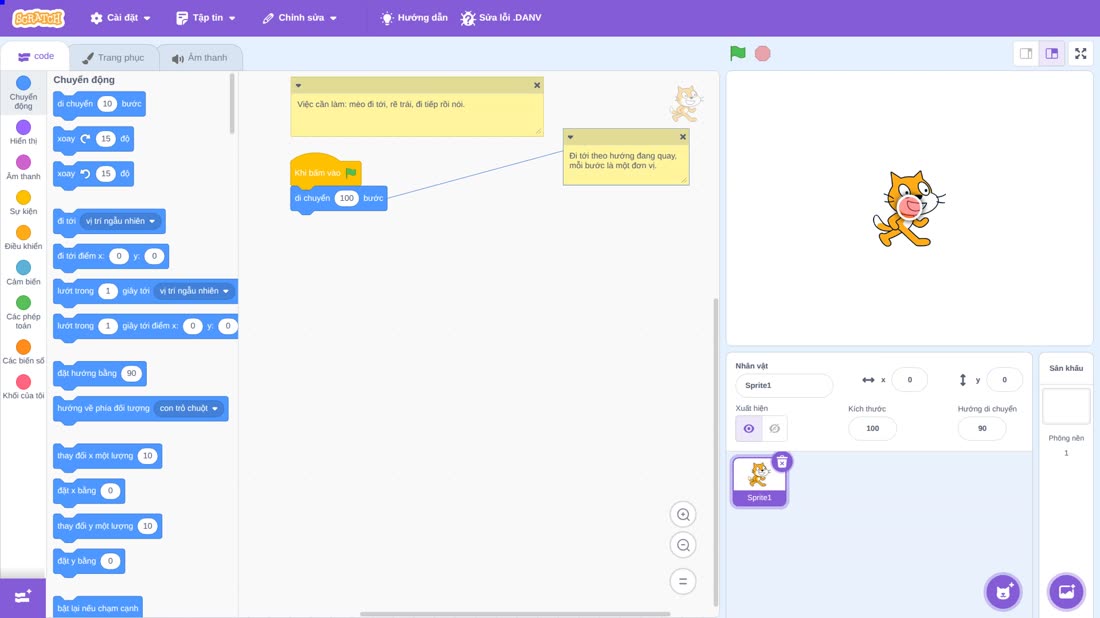The height and width of the screenshot is (618, 1100).
Task: Open 'con trỏ chuột' dropdown in hướng về block
Action: coord(189,408)
